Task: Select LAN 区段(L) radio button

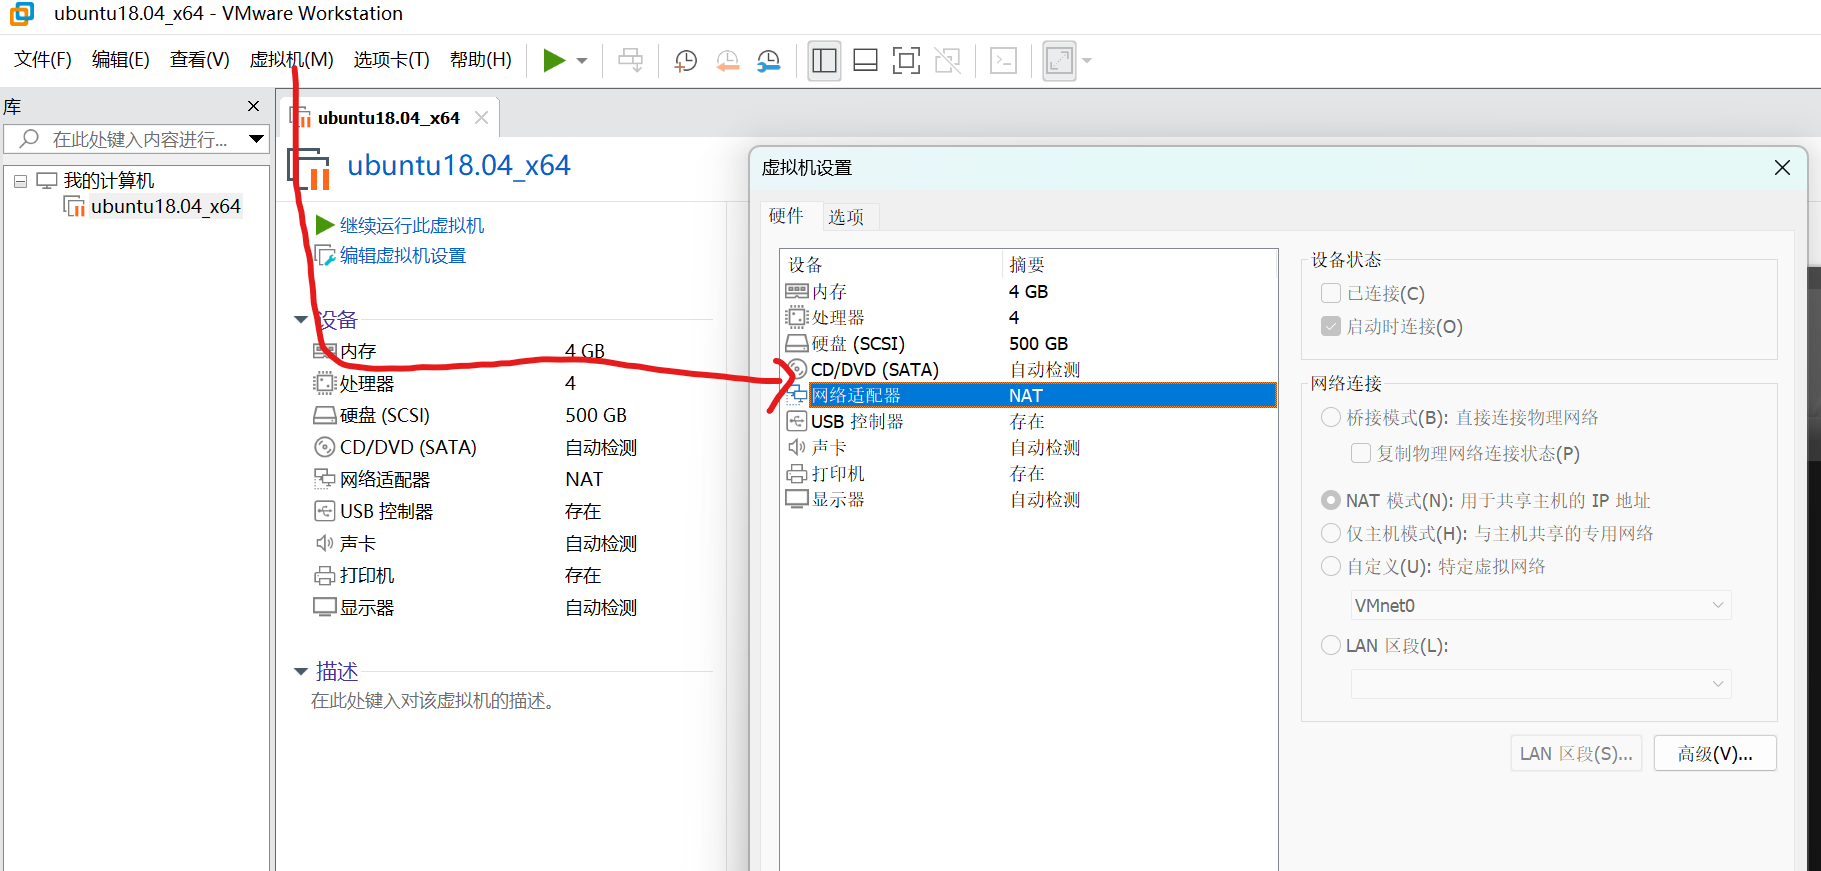Action: click(x=1331, y=645)
